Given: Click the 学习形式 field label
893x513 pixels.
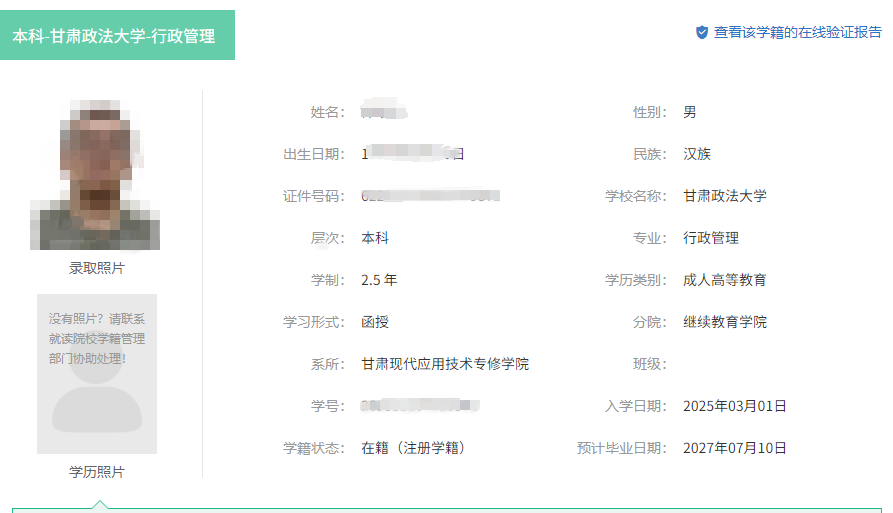Looking at the screenshot, I should (x=314, y=322).
